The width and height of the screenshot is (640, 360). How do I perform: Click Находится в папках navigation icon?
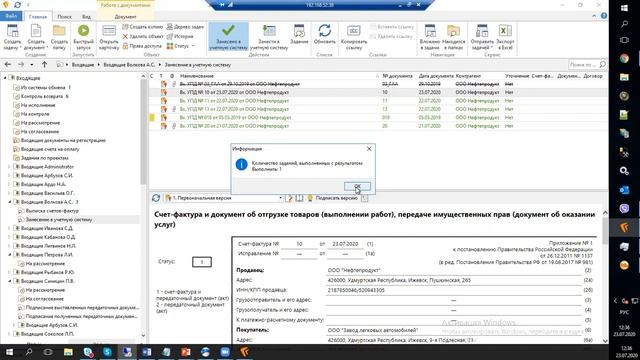point(453,37)
